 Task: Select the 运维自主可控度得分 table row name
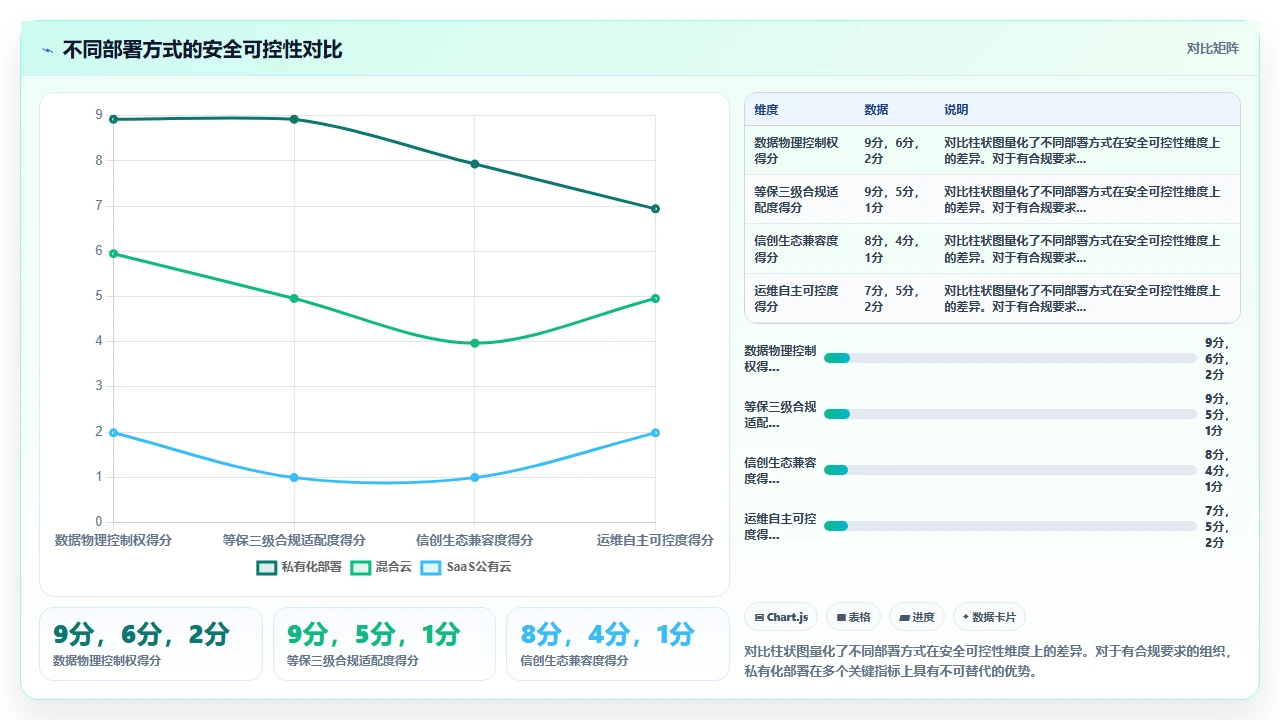tap(797, 299)
